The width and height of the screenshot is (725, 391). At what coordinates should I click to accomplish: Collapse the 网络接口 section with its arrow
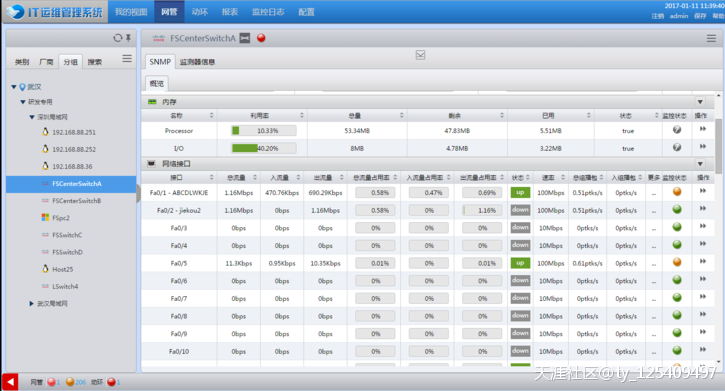[x=700, y=164]
